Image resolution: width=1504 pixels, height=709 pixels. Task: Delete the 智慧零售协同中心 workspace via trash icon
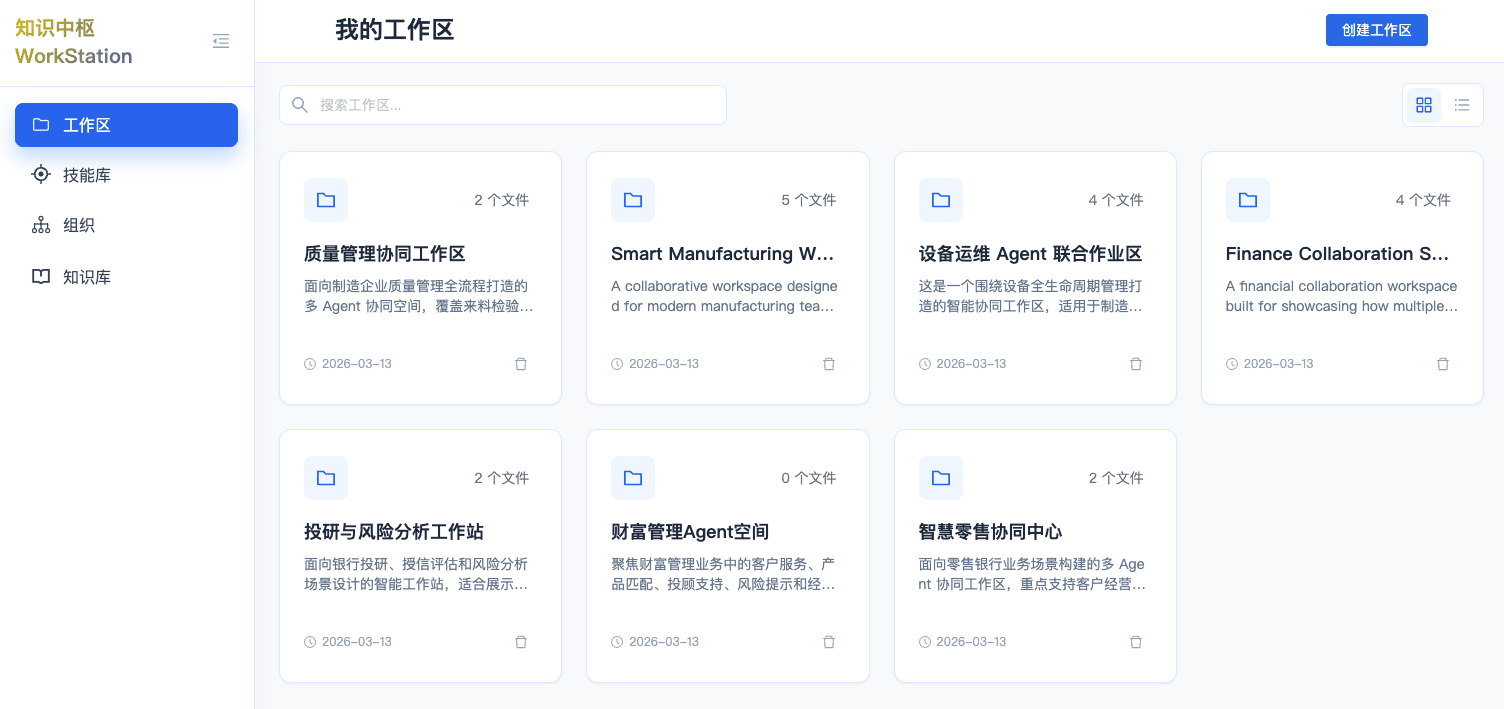pyautogui.click(x=1136, y=642)
